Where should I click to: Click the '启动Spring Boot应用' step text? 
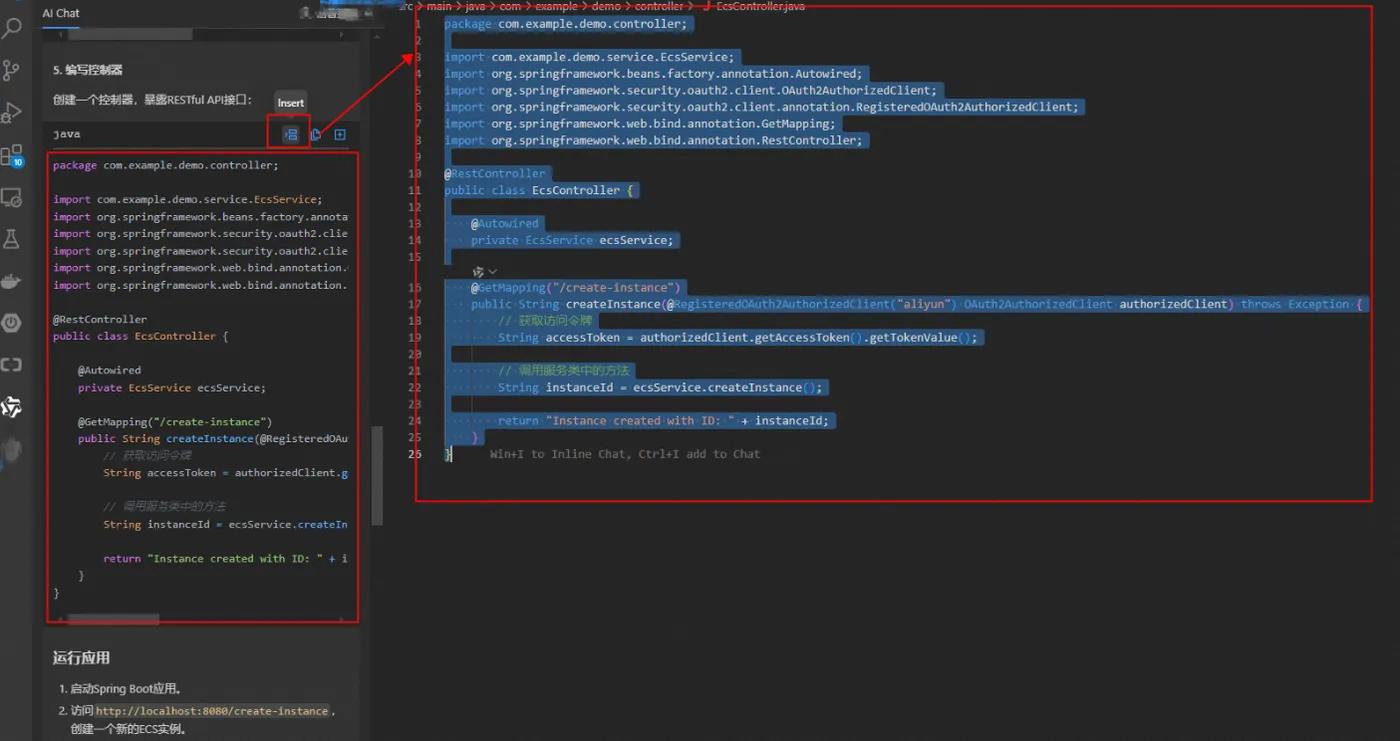[125, 689]
